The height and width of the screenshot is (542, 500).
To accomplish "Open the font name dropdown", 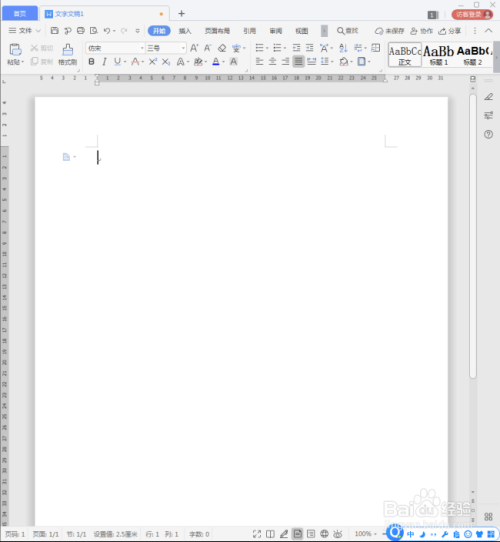I will click(115, 48).
